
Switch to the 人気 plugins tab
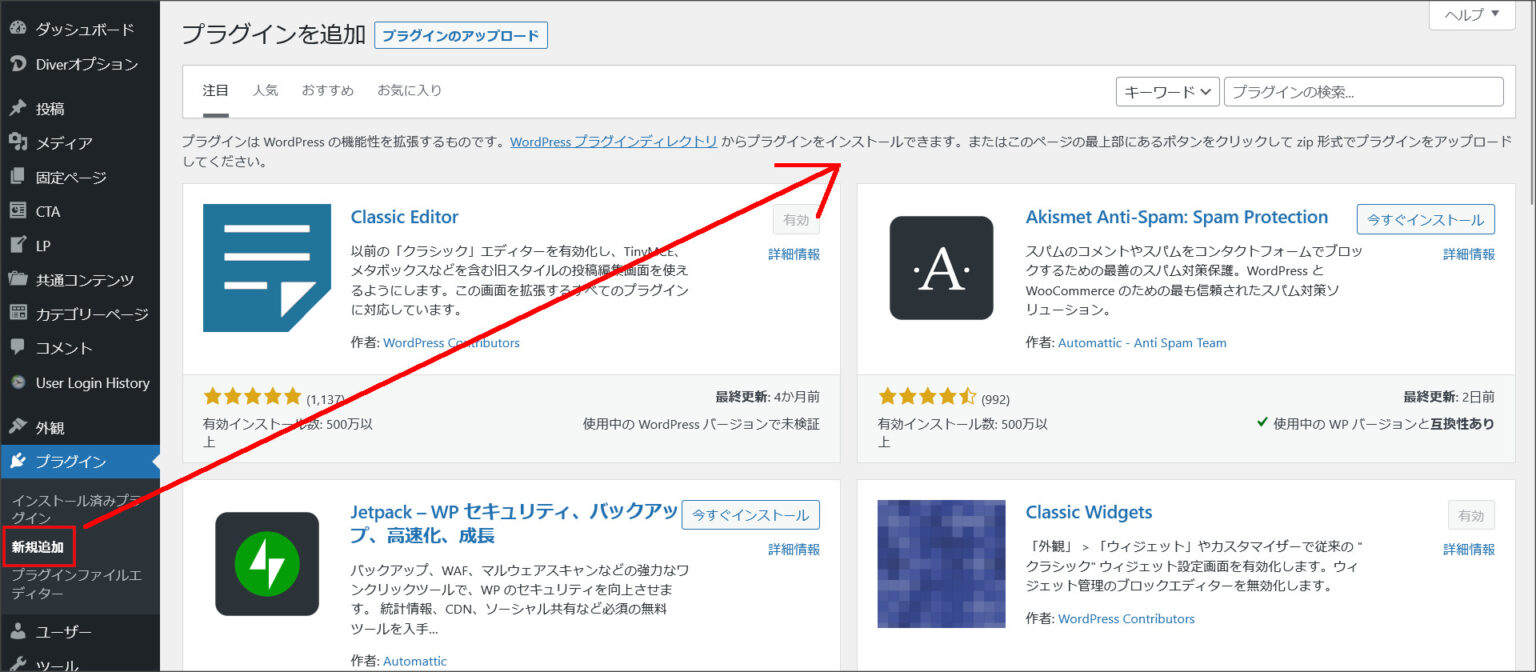tap(265, 89)
